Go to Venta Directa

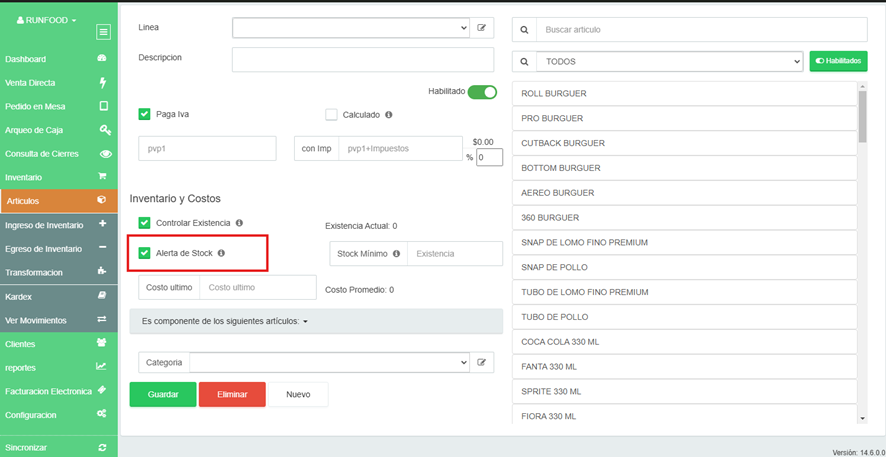click(59, 82)
